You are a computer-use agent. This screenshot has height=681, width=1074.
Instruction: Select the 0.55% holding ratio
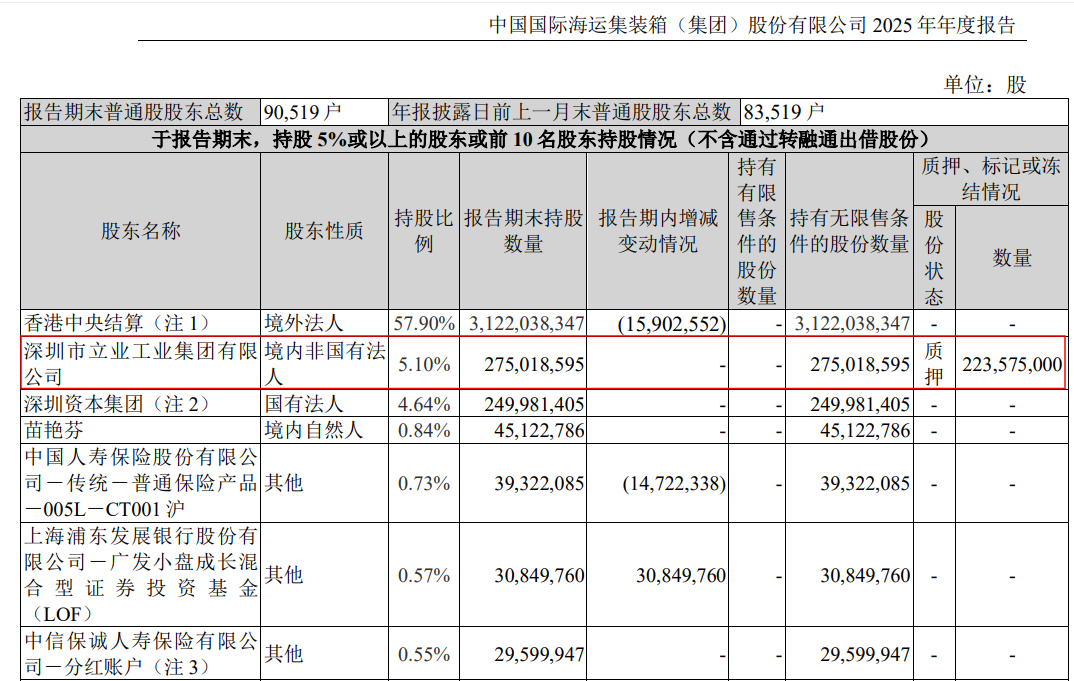pyautogui.click(x=424, y=654)
